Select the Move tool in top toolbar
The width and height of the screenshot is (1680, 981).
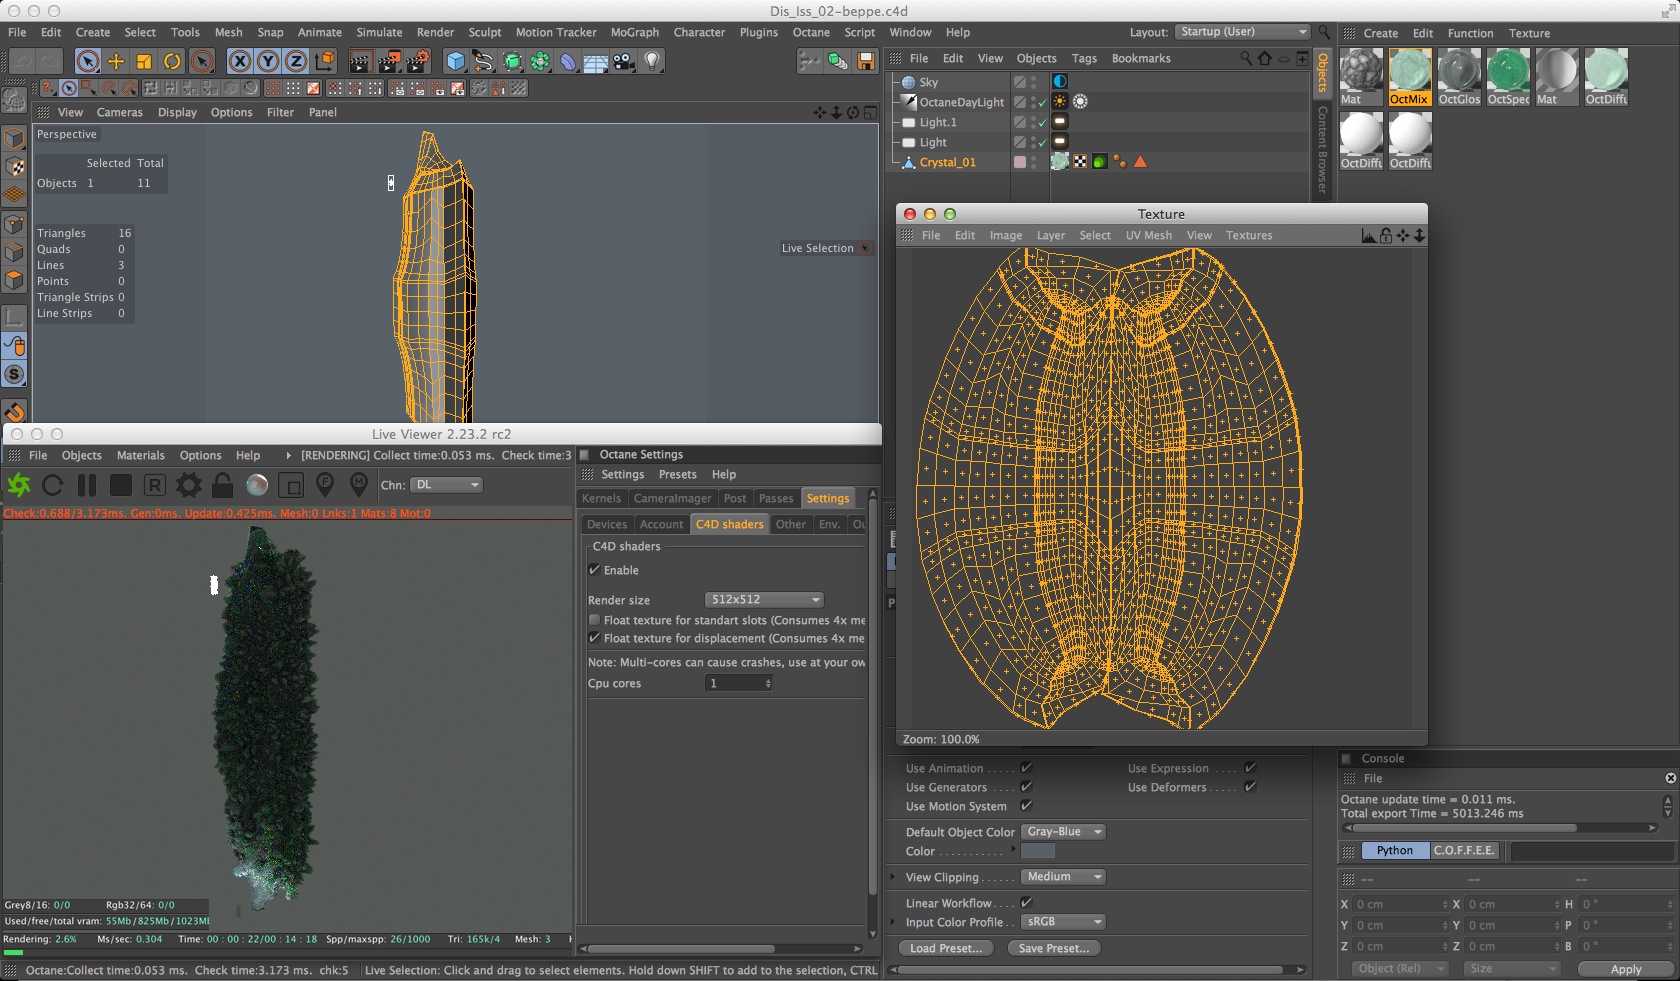point(116,62)
